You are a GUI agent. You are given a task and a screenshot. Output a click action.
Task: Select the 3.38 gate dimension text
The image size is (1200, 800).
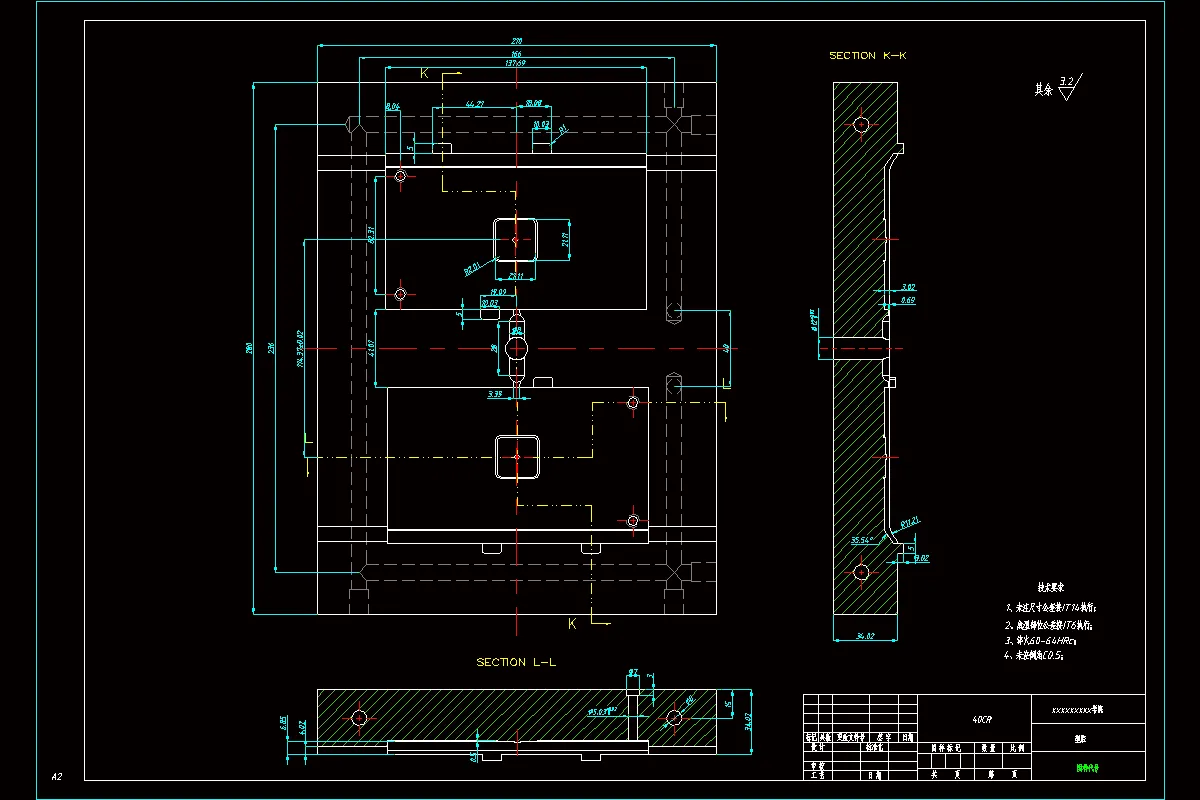pos(495,394)
